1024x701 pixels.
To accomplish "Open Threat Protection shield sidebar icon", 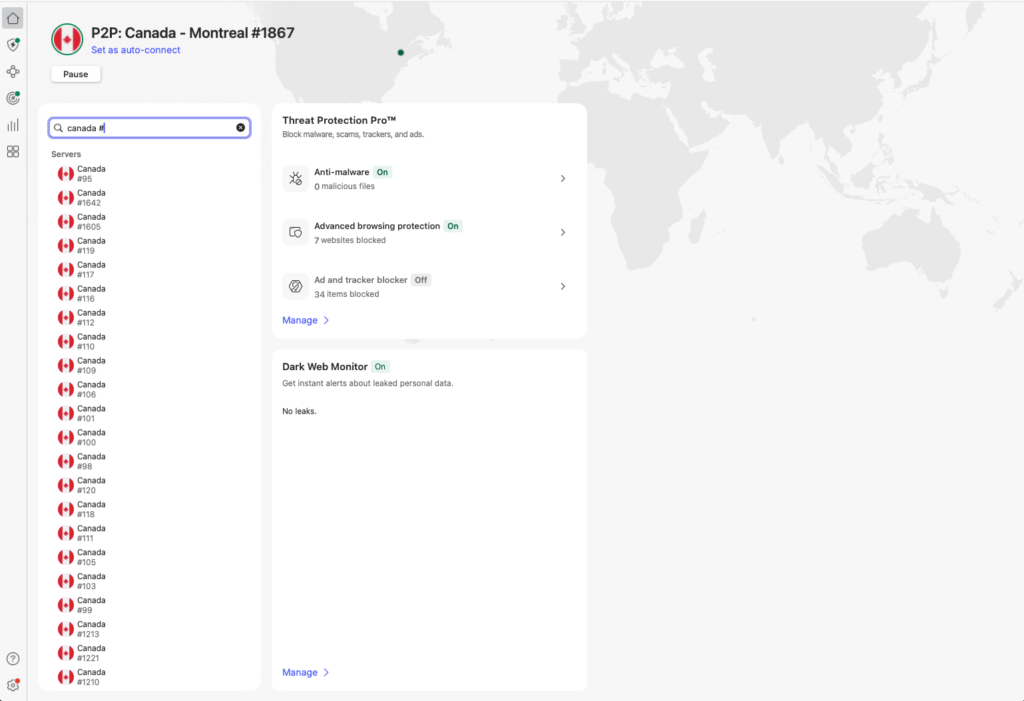I will coord(12,44).
